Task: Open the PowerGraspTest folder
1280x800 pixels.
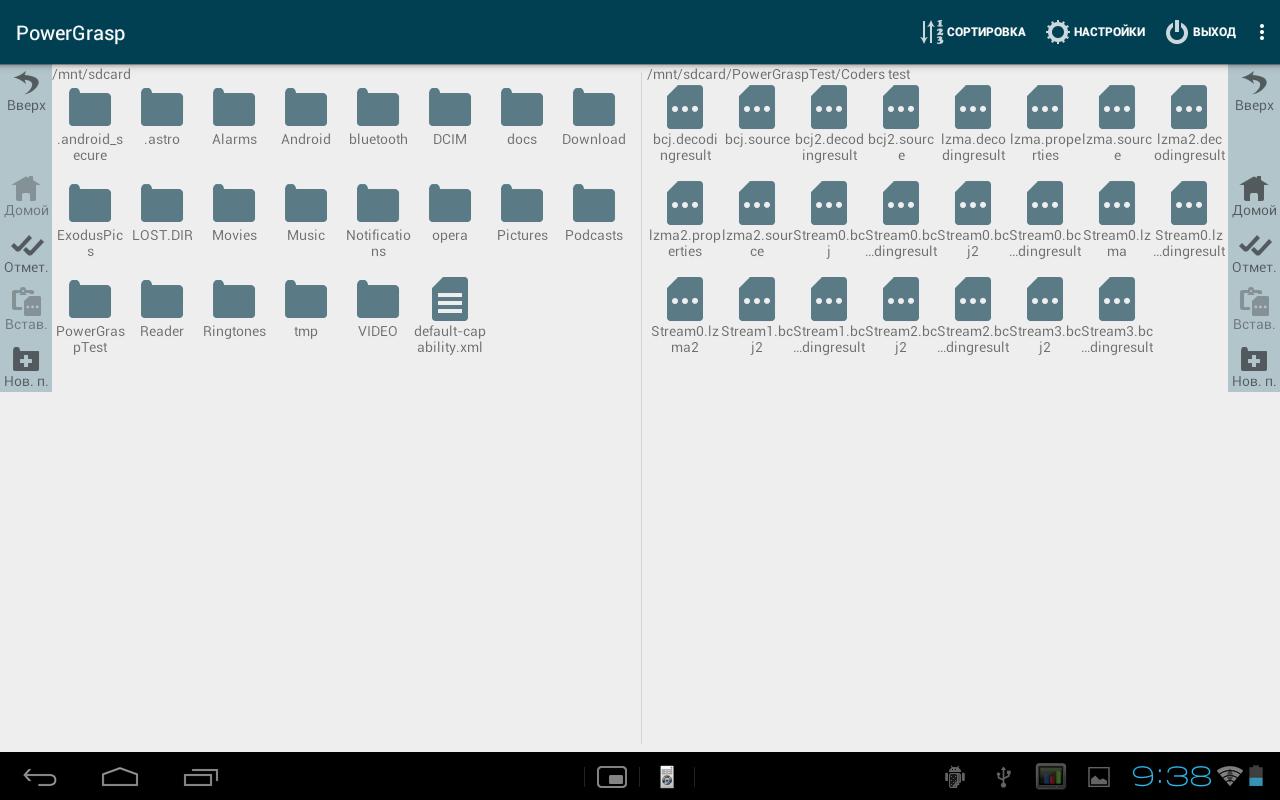Action: pos(90,316)
